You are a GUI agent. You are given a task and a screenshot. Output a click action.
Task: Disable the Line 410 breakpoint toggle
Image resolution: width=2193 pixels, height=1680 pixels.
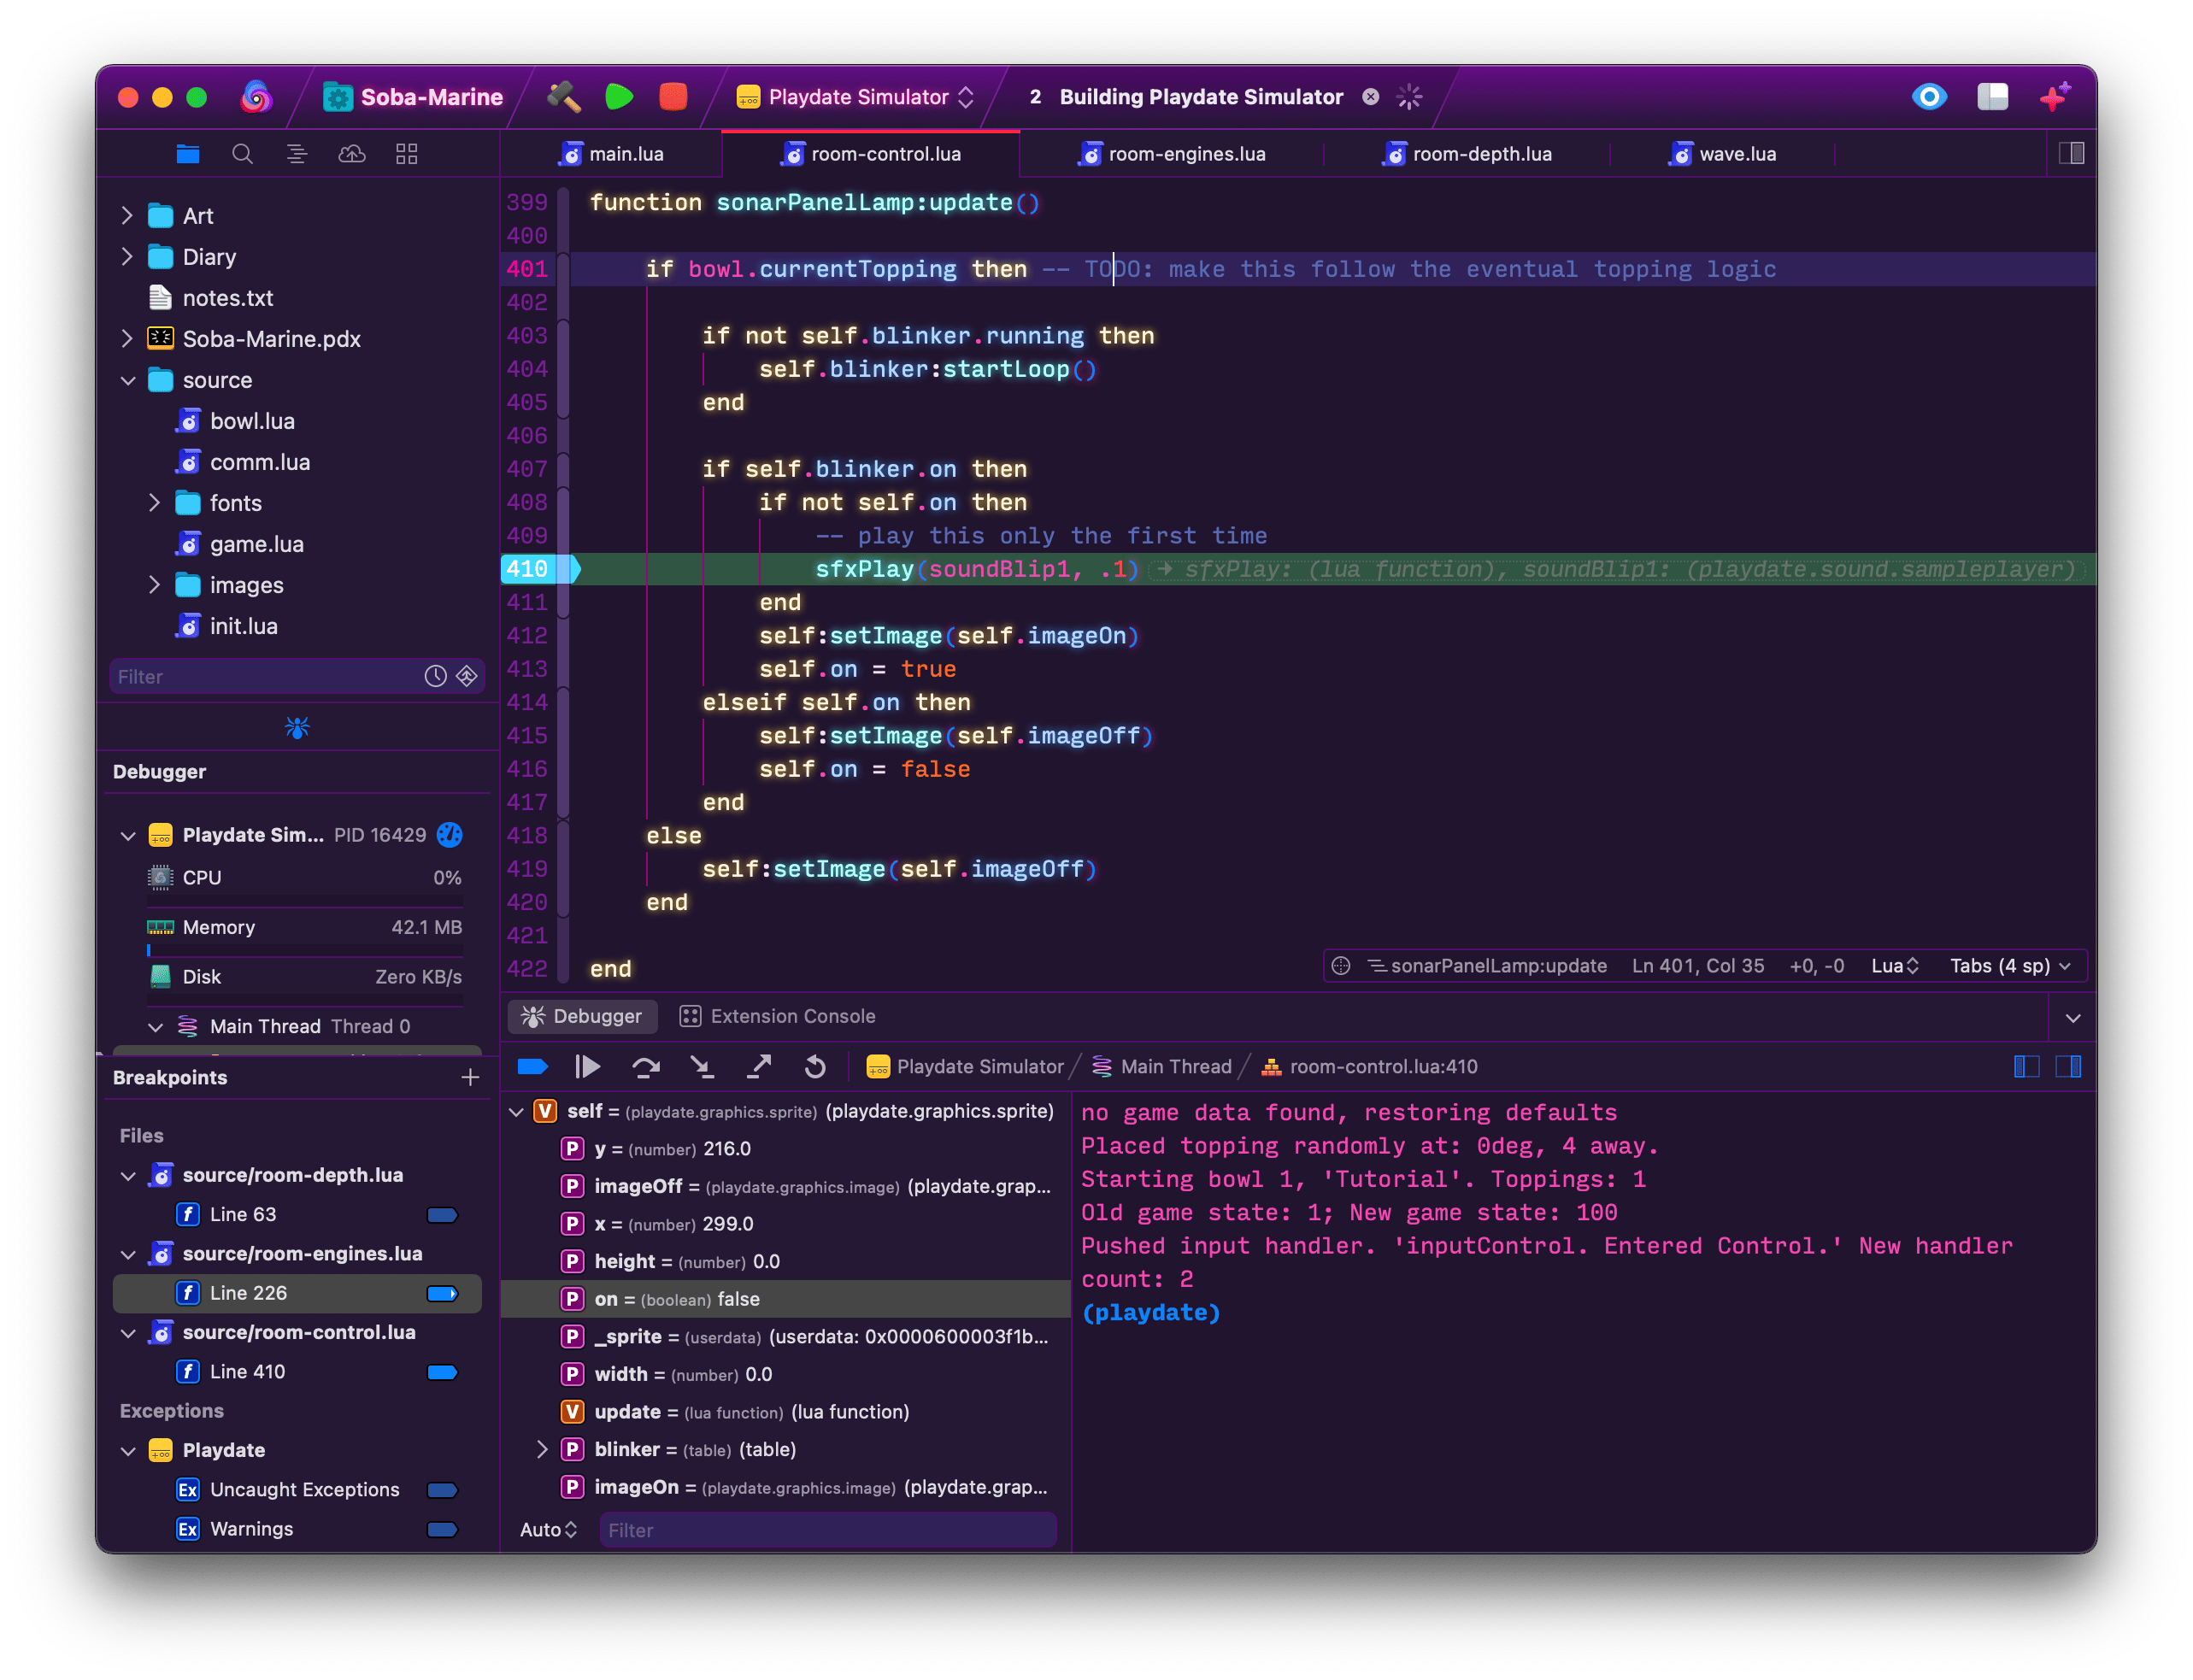(x=442, y=1372)
